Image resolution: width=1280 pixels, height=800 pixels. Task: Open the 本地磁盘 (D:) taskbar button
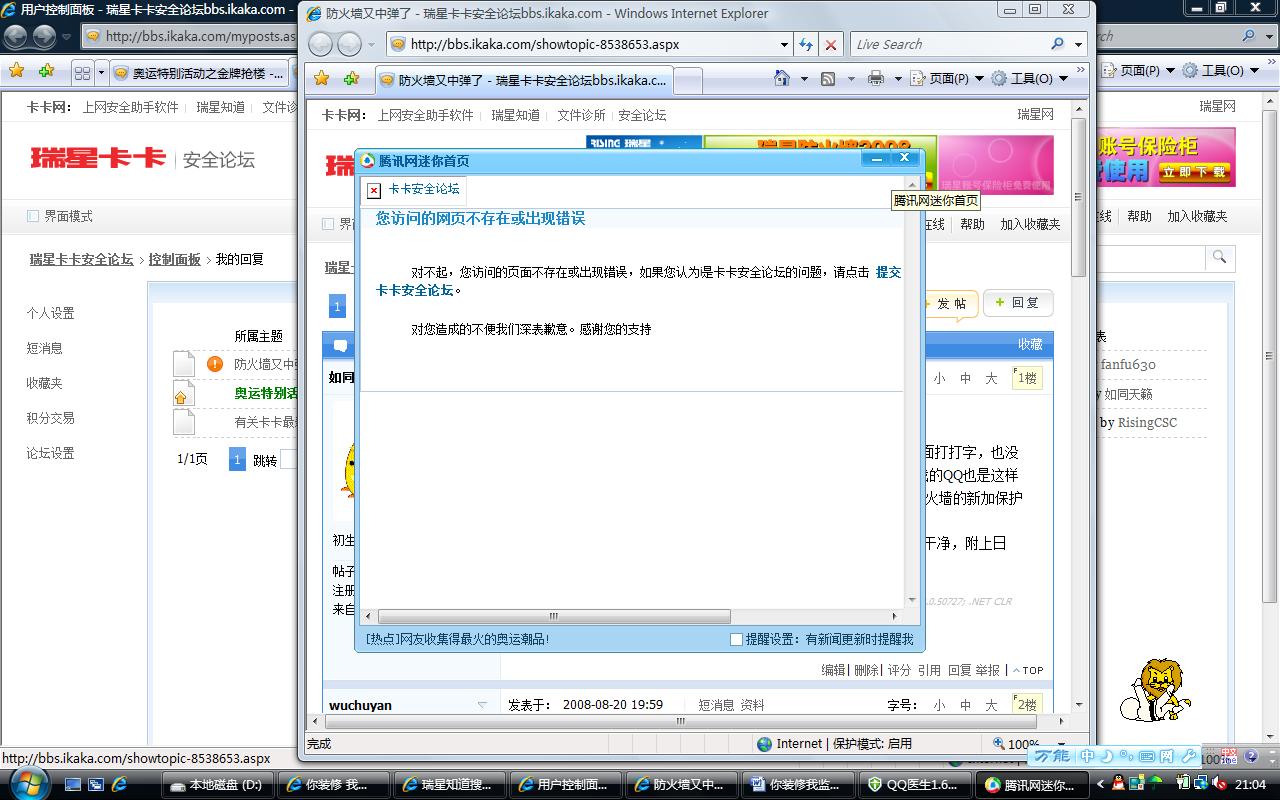tap(218, 785)
